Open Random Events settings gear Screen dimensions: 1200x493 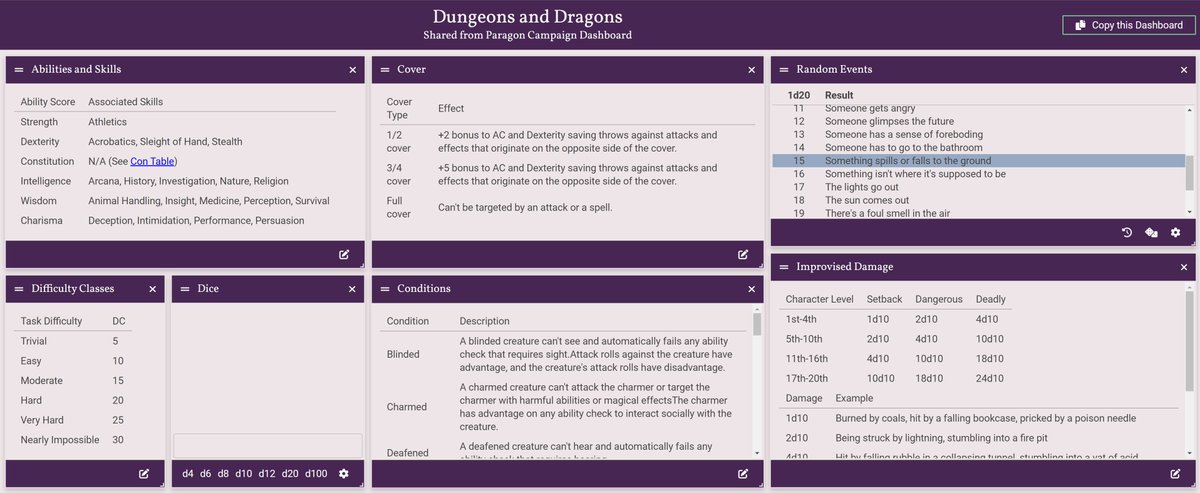pyautogui.click(x=1175, y=233)
